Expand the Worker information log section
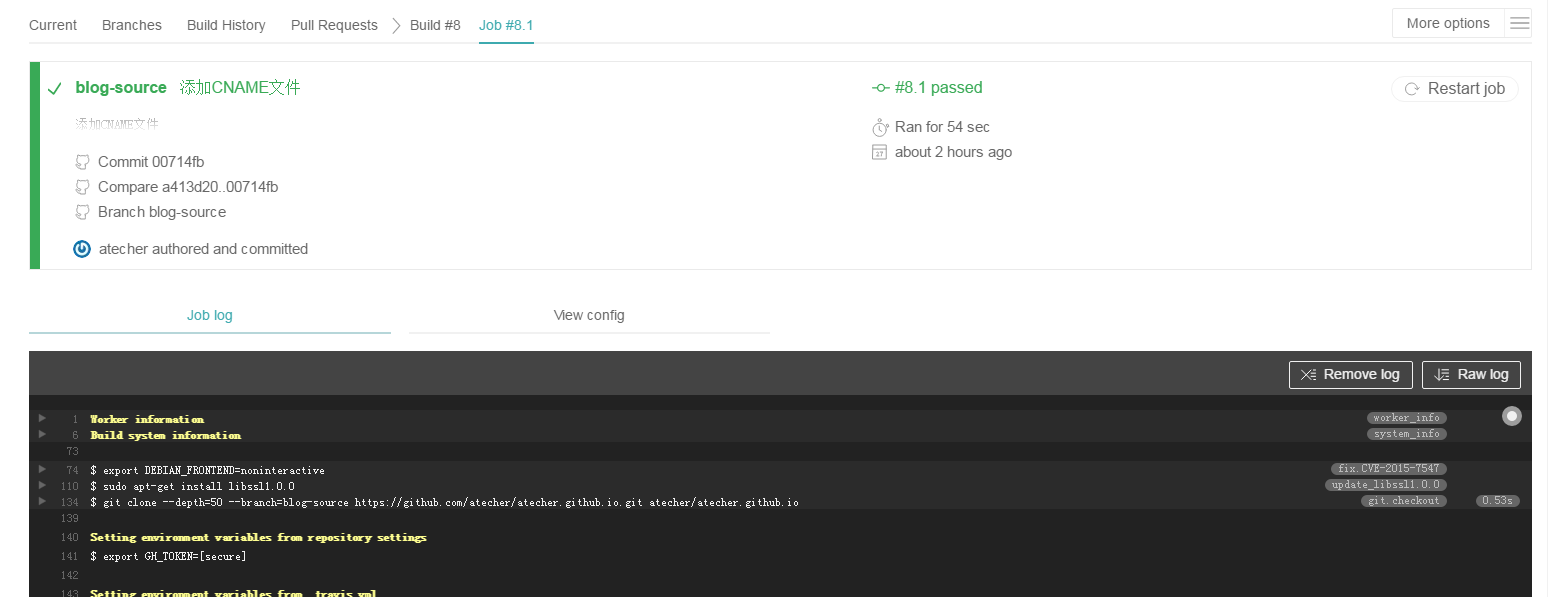This screenshot has height=597, width=1548. coord(42,418)
